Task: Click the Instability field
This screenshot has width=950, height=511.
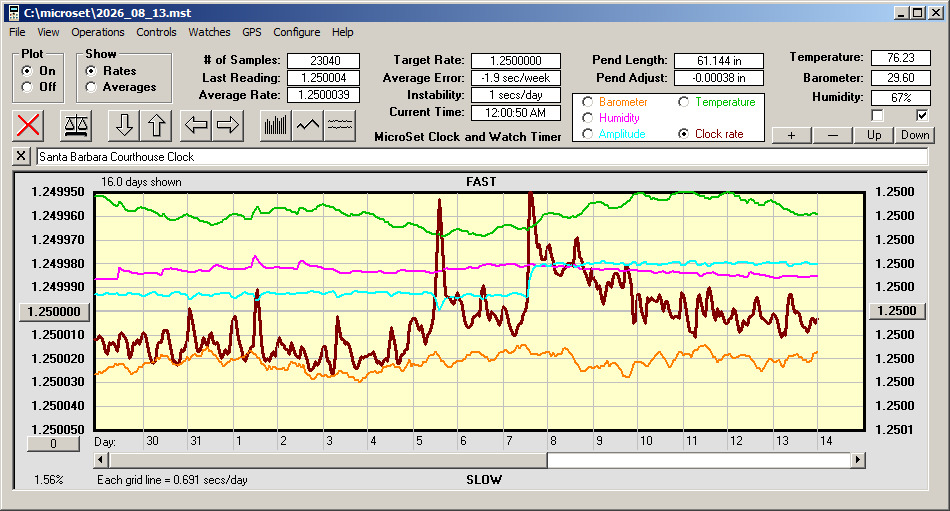Action: point(516,95)
